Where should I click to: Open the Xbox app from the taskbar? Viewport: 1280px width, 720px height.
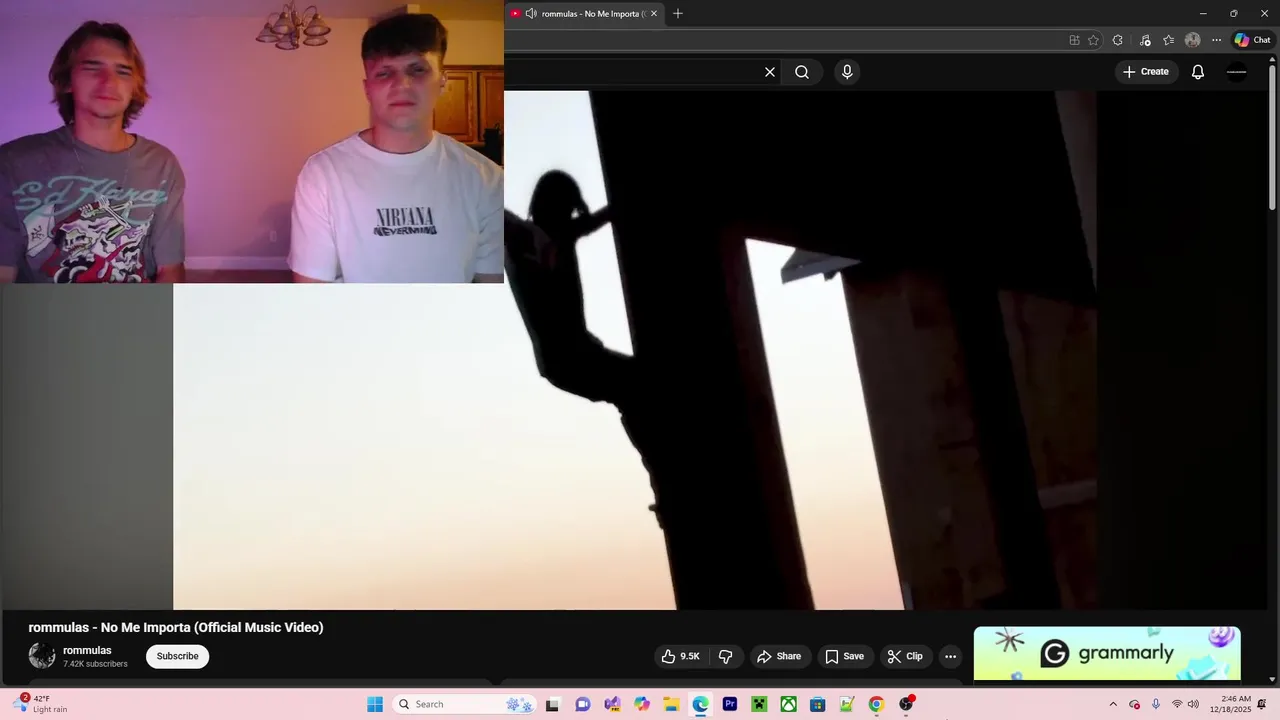coord(789,704)
